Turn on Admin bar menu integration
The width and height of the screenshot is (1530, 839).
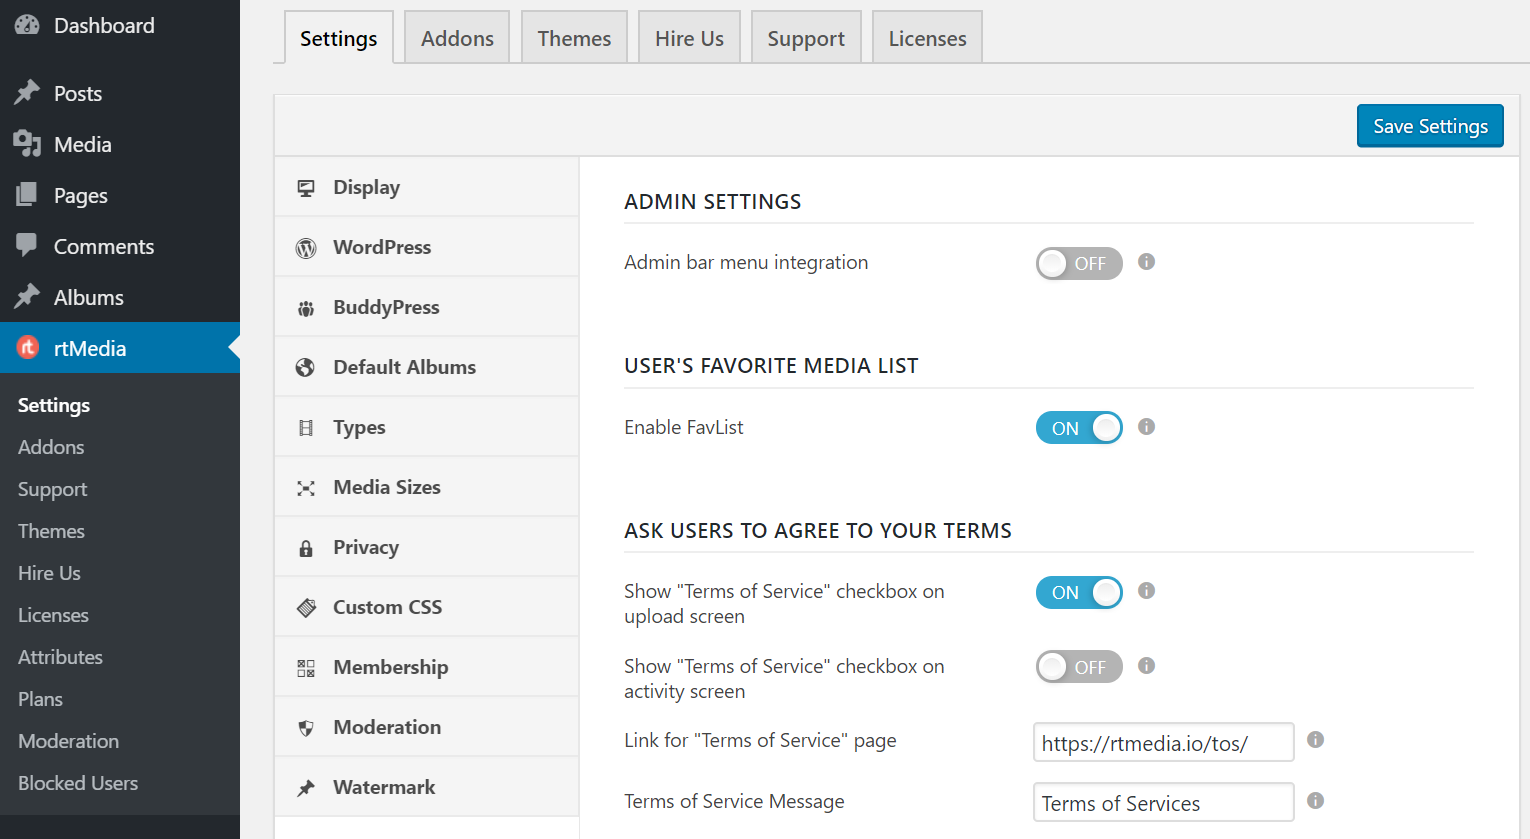pos(1079,263)
